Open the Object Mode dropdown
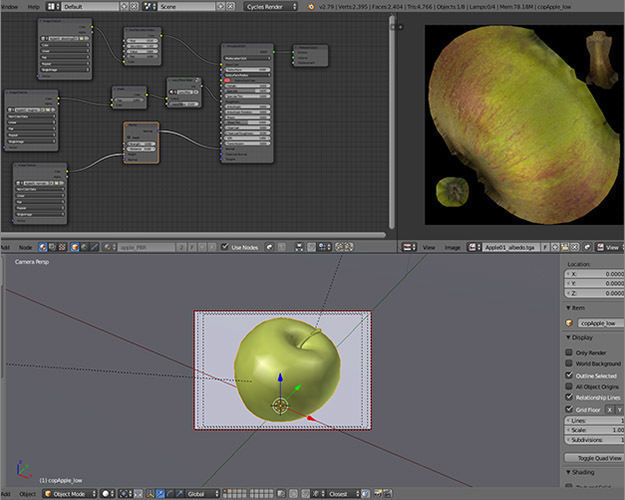625x500 pixels. [70, 494]
